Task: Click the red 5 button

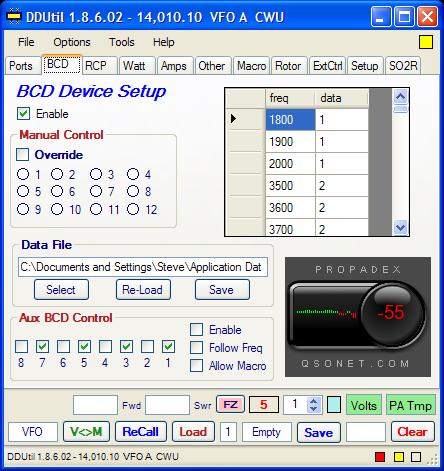Action: (264, 405)
